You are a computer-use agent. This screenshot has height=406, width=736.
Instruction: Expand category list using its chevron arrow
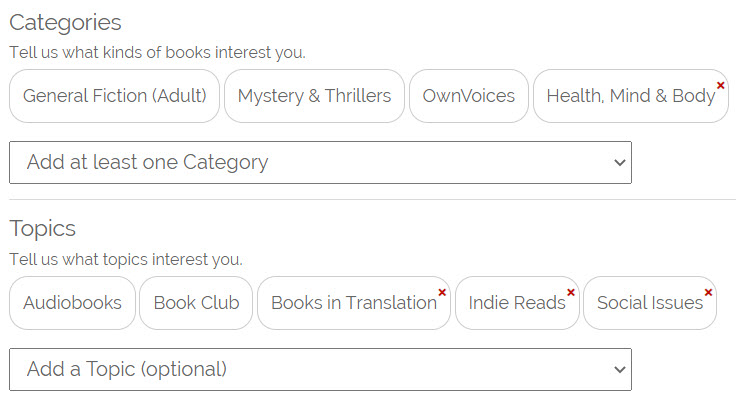[619, 163]
